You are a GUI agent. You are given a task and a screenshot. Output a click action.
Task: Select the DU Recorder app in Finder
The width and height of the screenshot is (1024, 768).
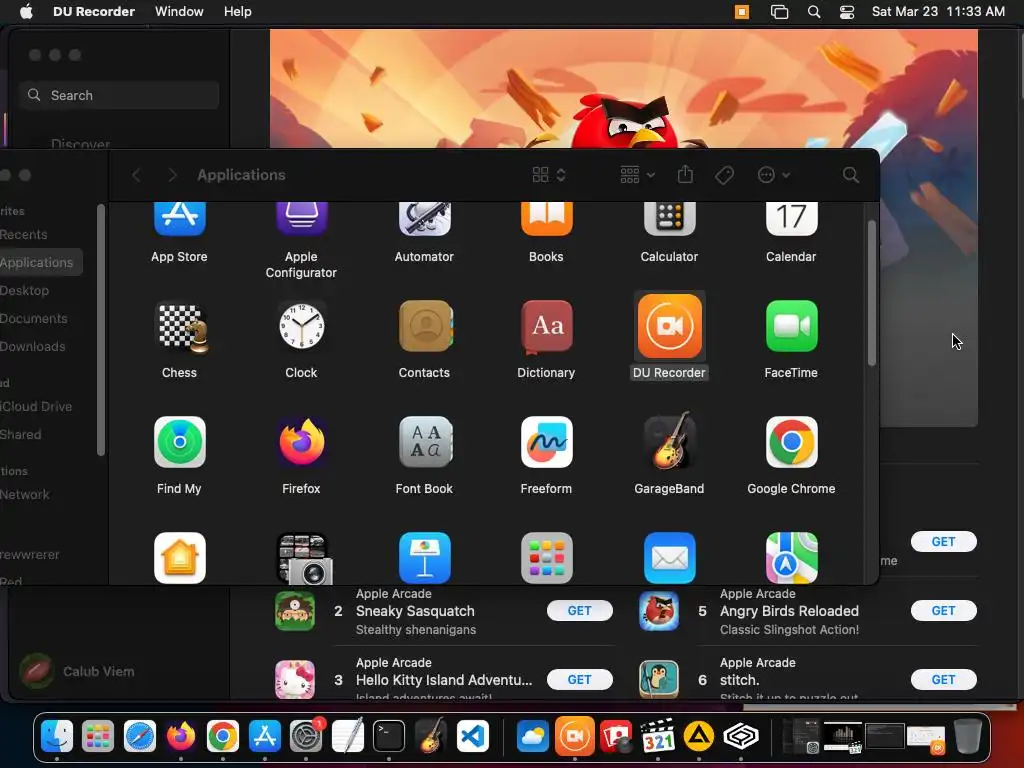669,326
